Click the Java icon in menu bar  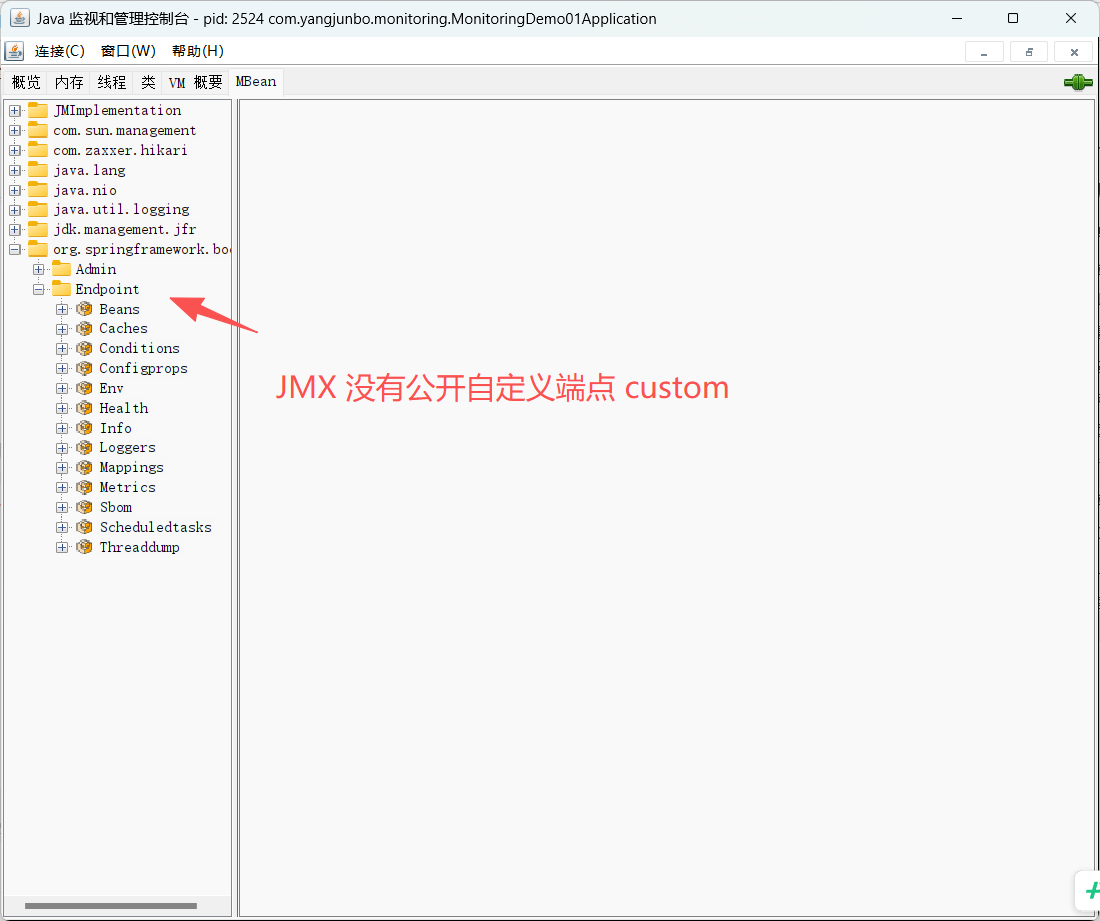(14, 51)
